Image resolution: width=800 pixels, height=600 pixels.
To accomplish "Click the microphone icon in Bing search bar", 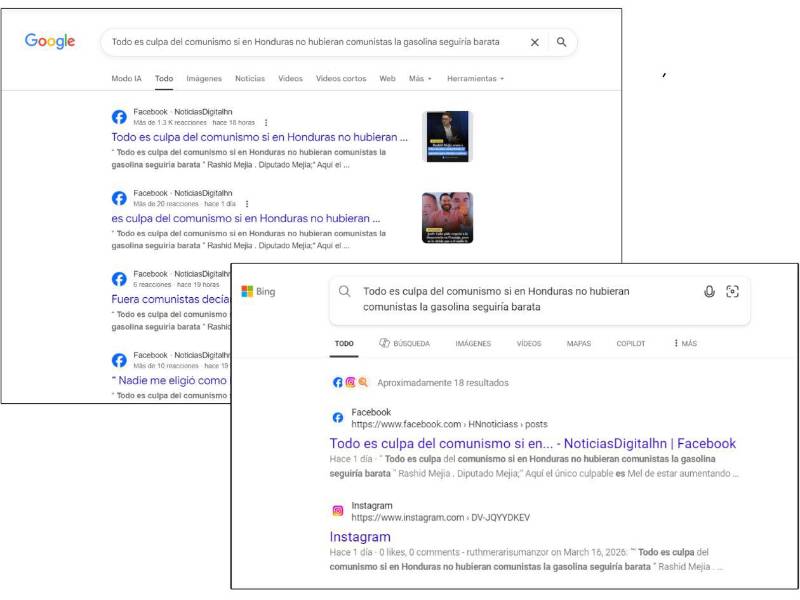I will (x=709, y=290).
